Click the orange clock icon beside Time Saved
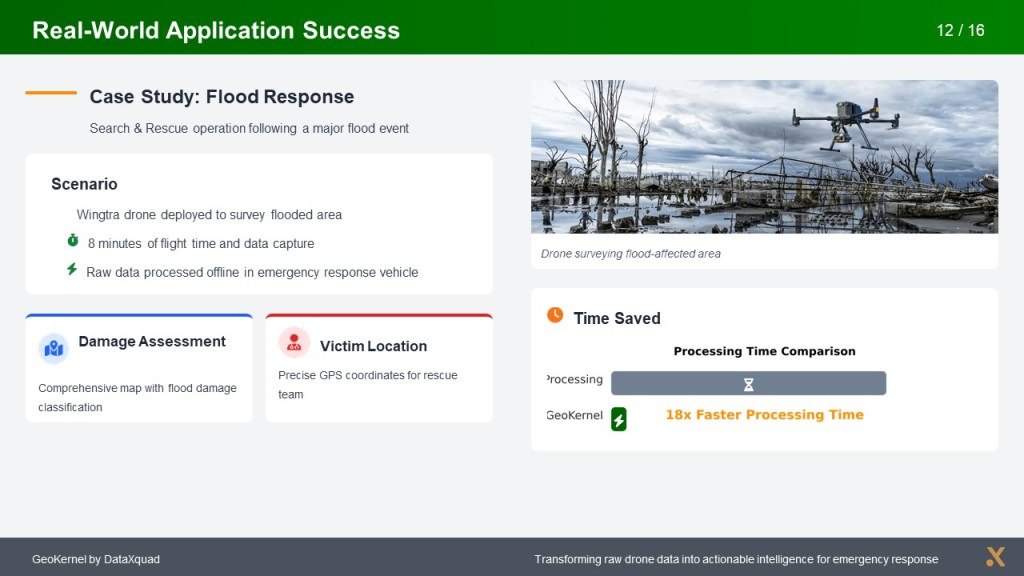 click(555, 315)
